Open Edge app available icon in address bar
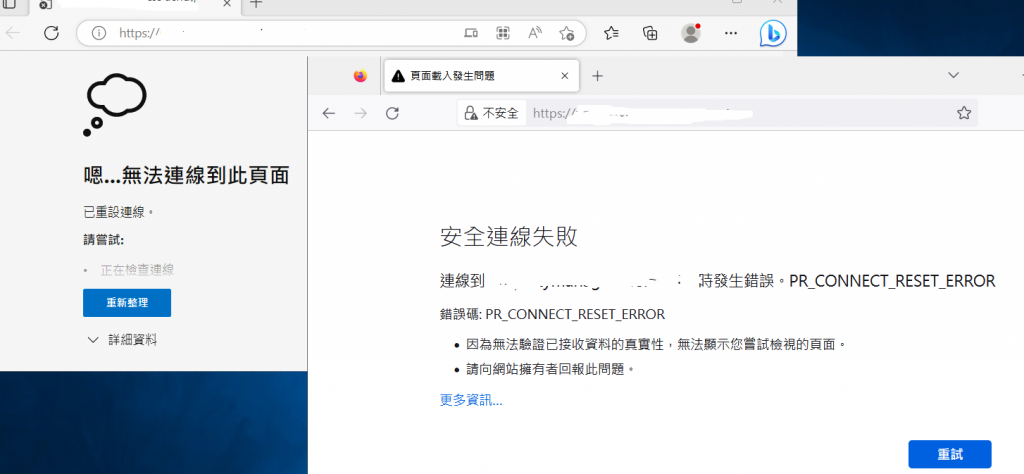1024x474 pixels. 470,33
